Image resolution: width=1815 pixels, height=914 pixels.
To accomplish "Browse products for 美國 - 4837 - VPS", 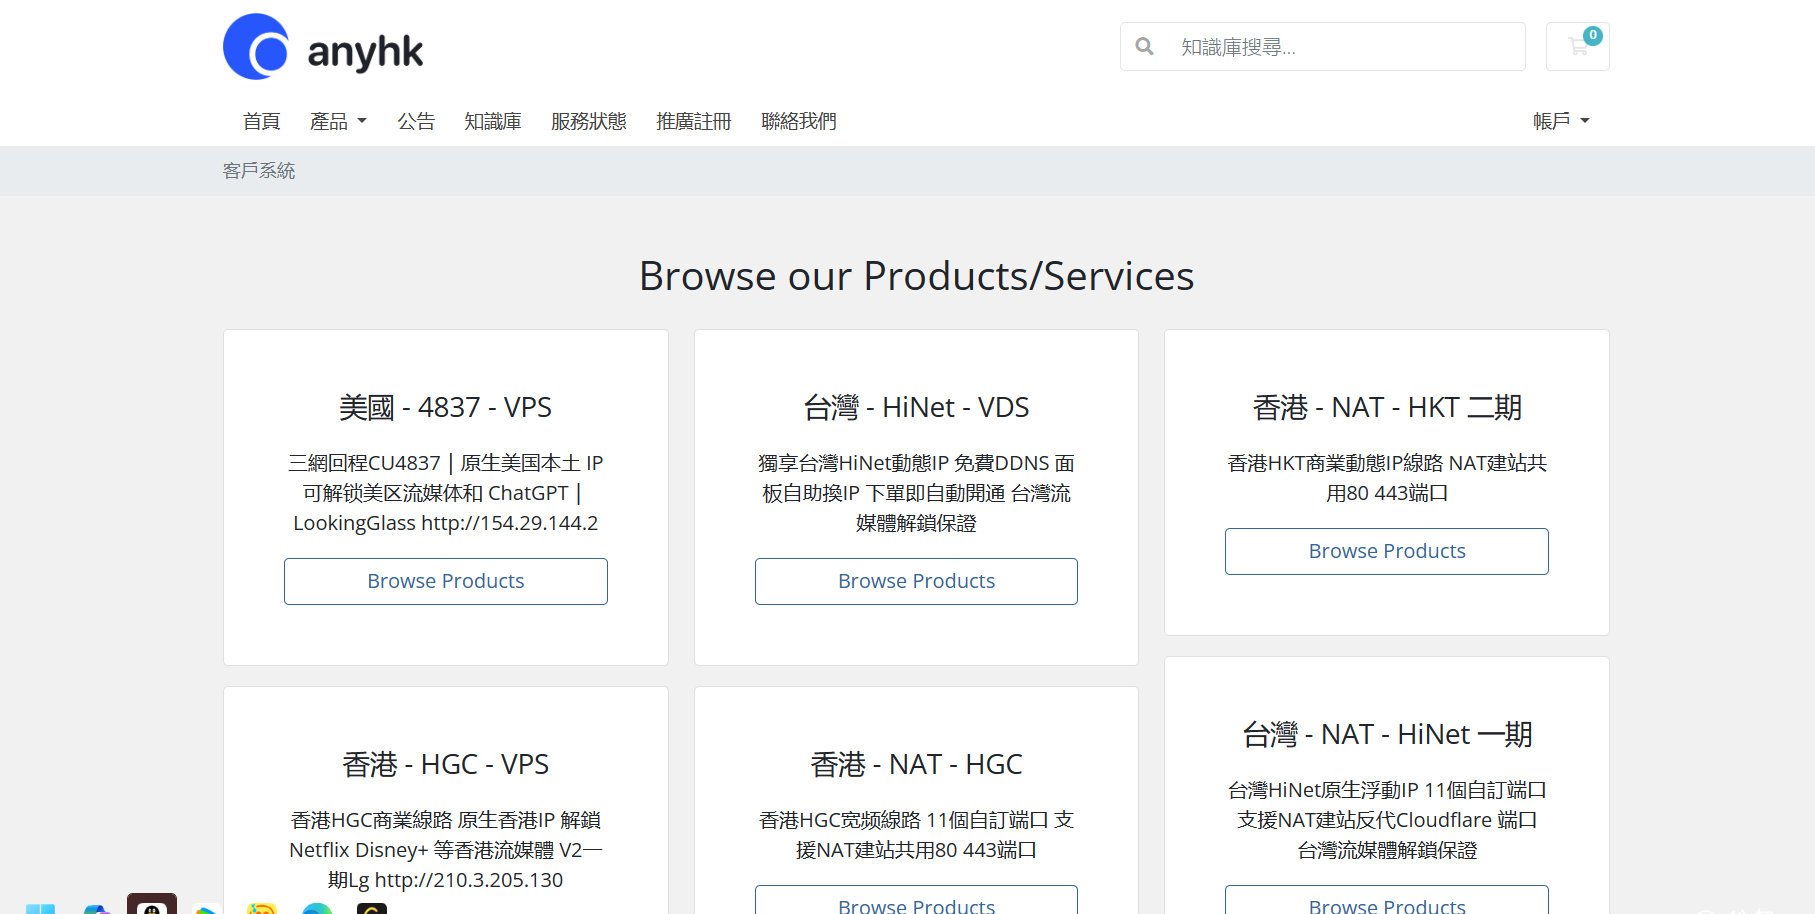I will coord(445,581).
